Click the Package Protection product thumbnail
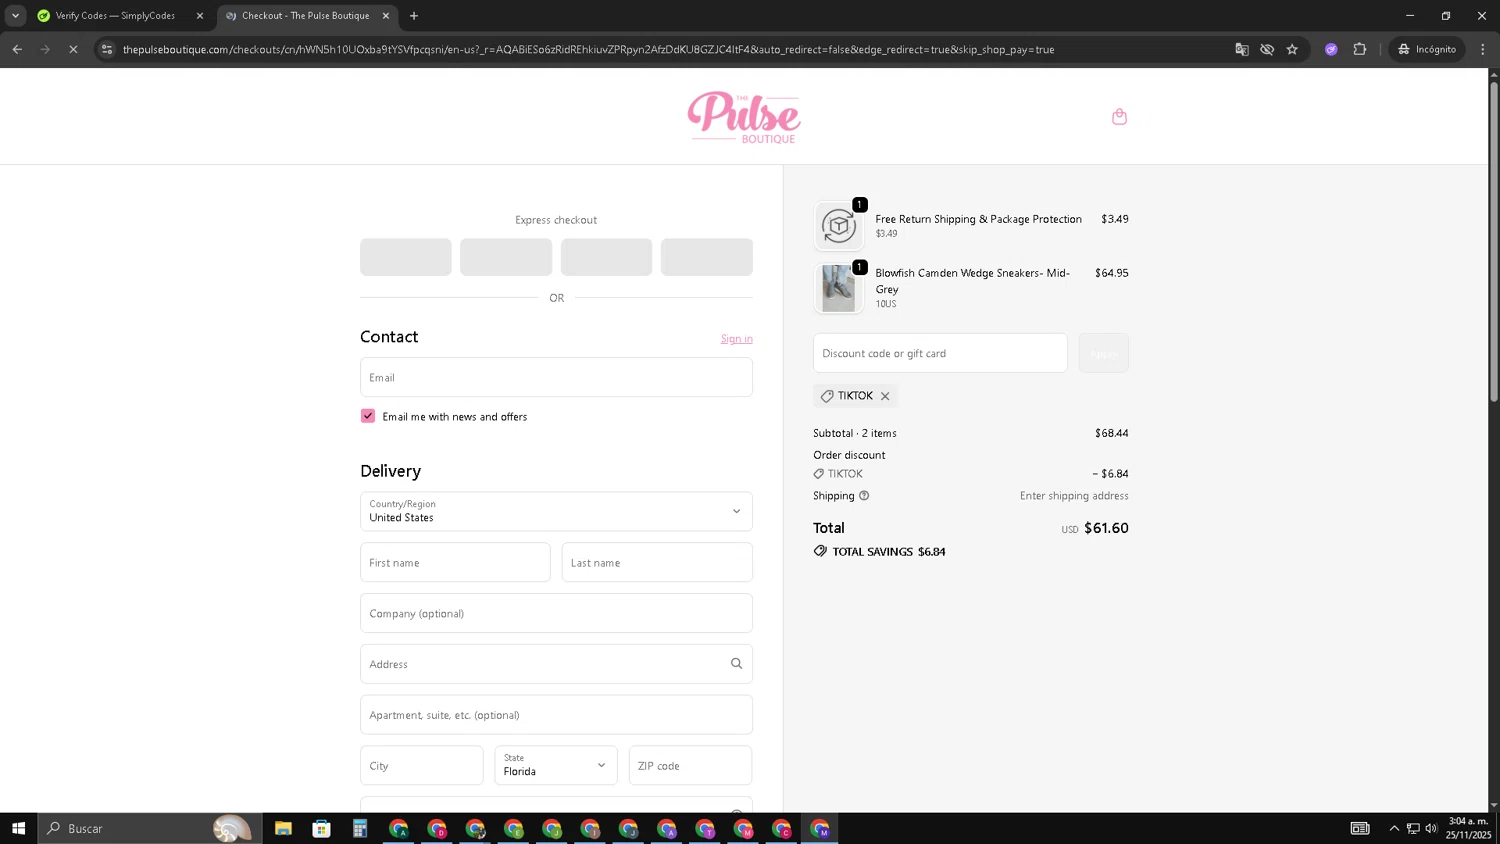Screen dimensions: 1500x844 [x=838, y=226]
